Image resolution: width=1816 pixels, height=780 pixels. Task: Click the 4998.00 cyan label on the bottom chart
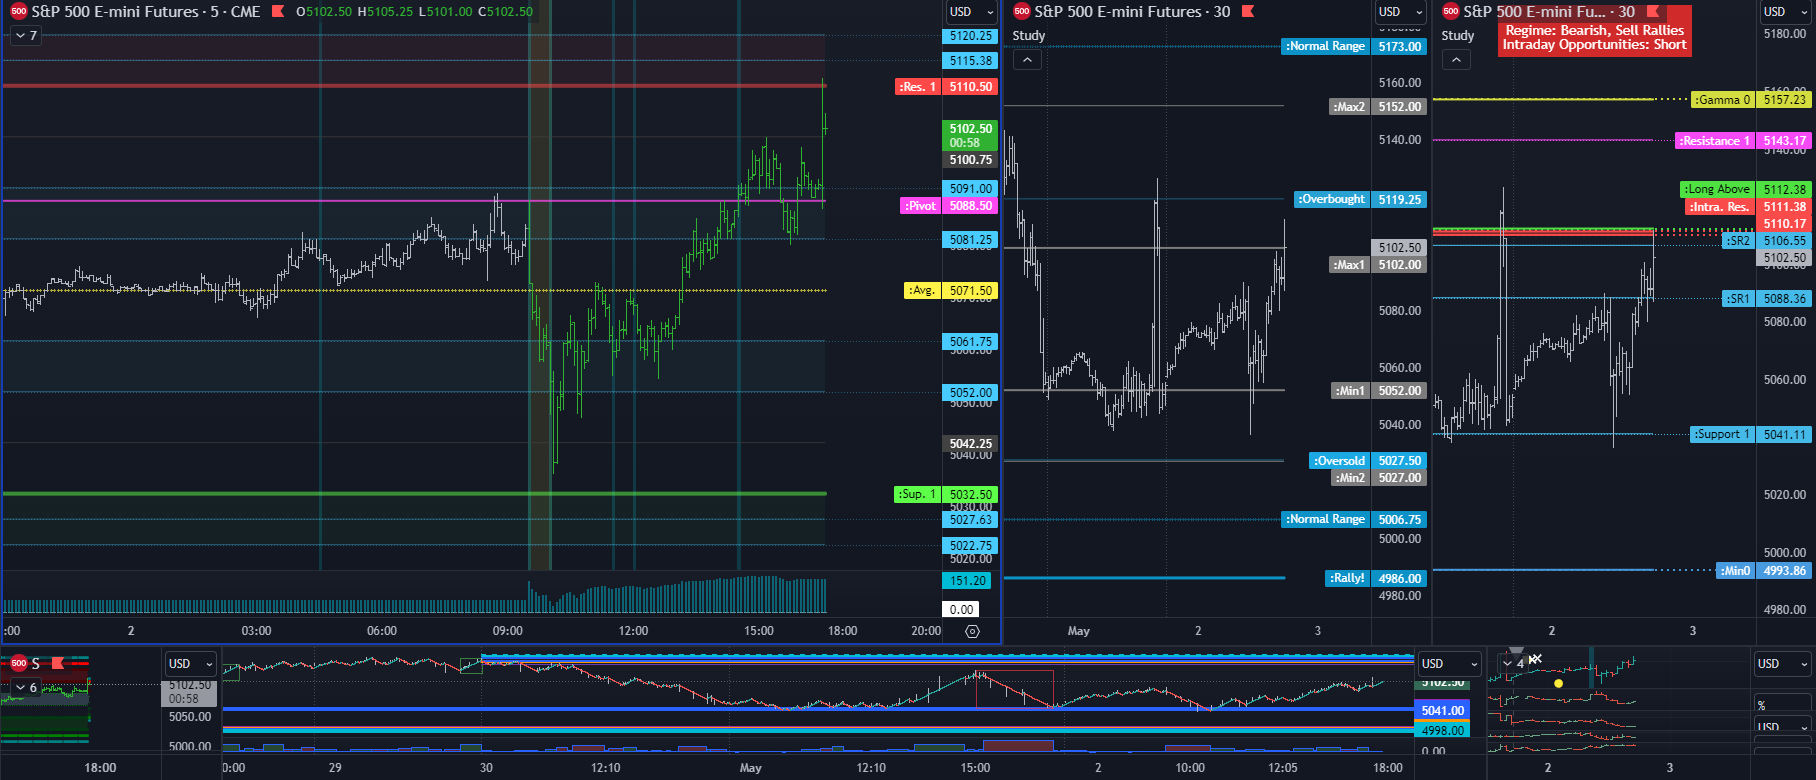click(x=1443, y=731)
